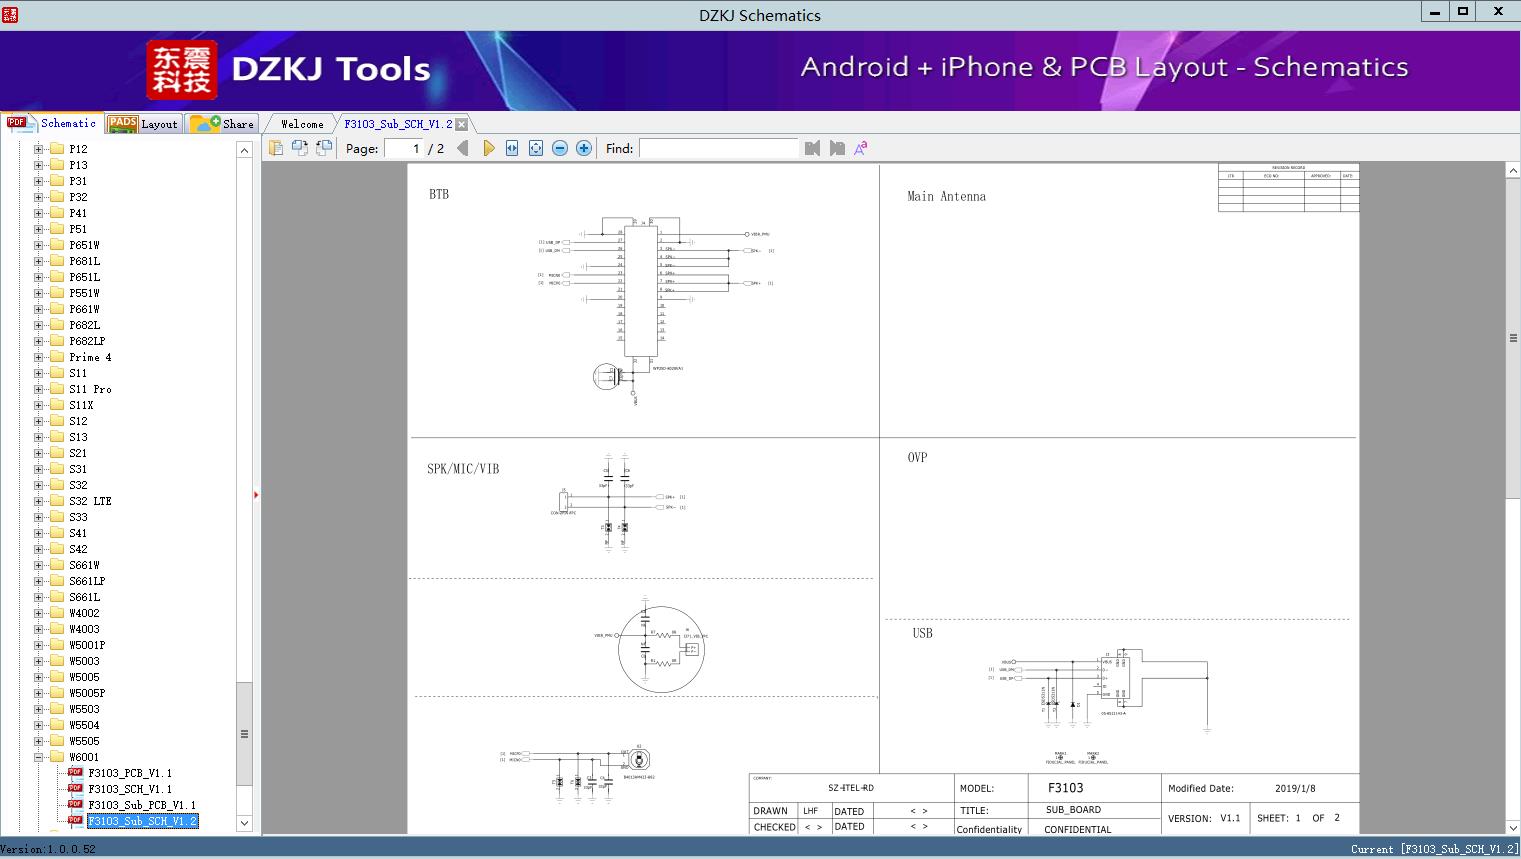1521x859 pixels.
Task: Click the W6001 folder icon
Action: [57, 757]
